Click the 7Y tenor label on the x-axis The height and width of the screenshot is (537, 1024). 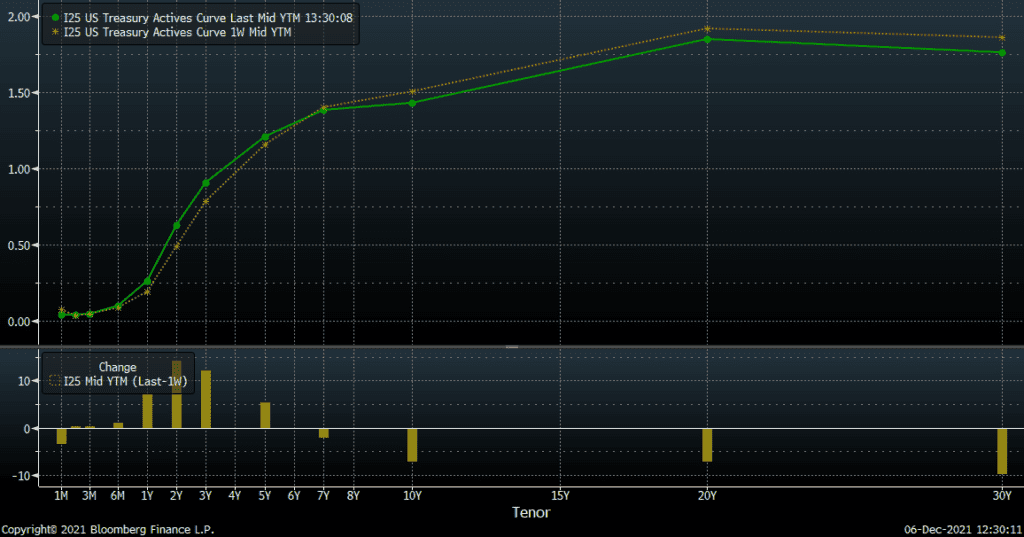[x=323, y=496]
